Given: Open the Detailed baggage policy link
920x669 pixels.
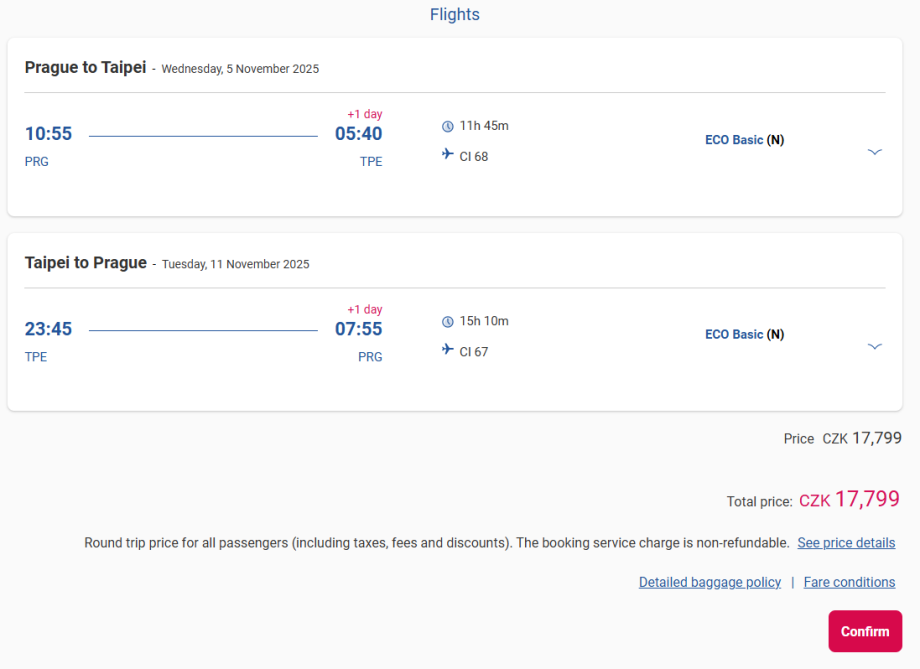Looking at the screenshot, I should (710, 582).
